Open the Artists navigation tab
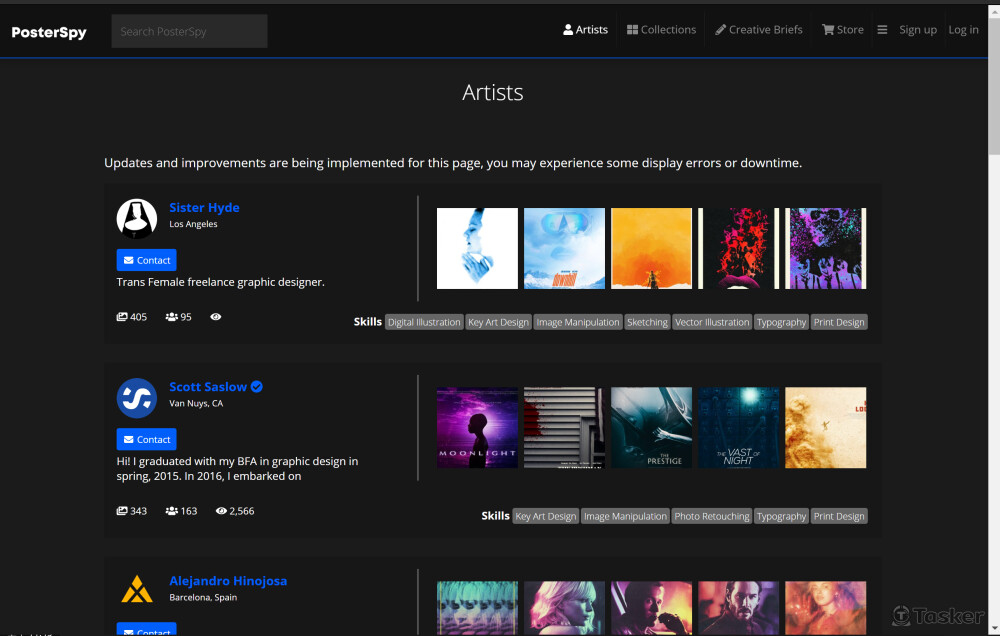1000x636 pixels. click(x=586, y=30)
